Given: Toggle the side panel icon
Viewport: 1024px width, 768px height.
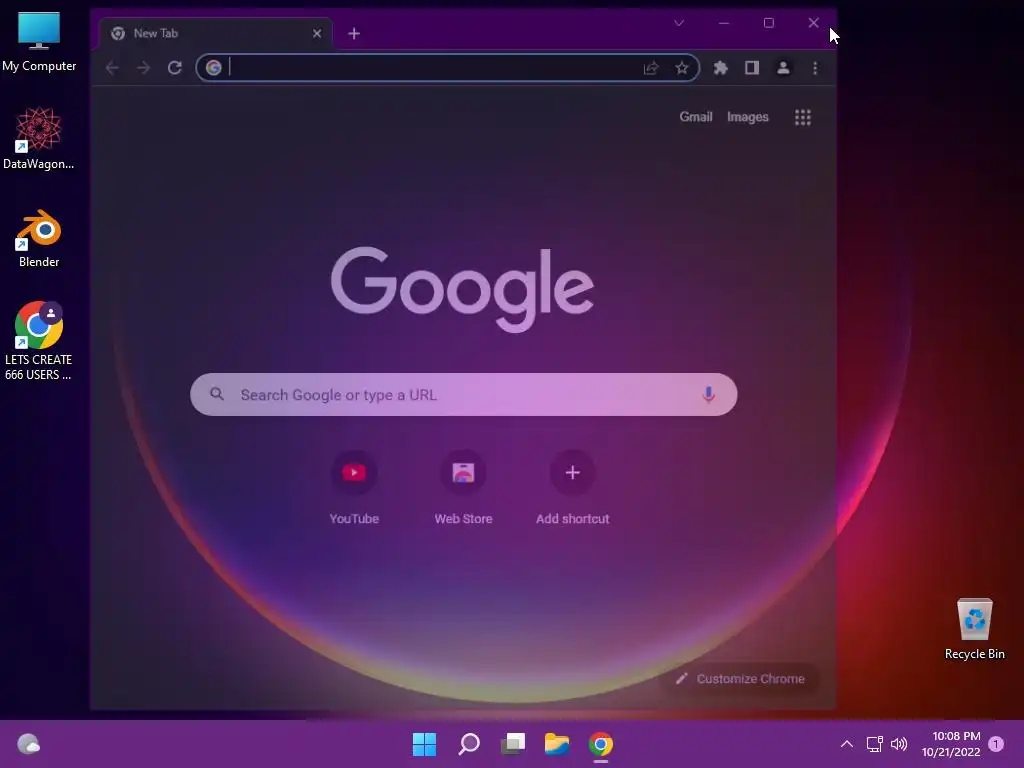Looking at the screenshot, I should tap(752, 68).
